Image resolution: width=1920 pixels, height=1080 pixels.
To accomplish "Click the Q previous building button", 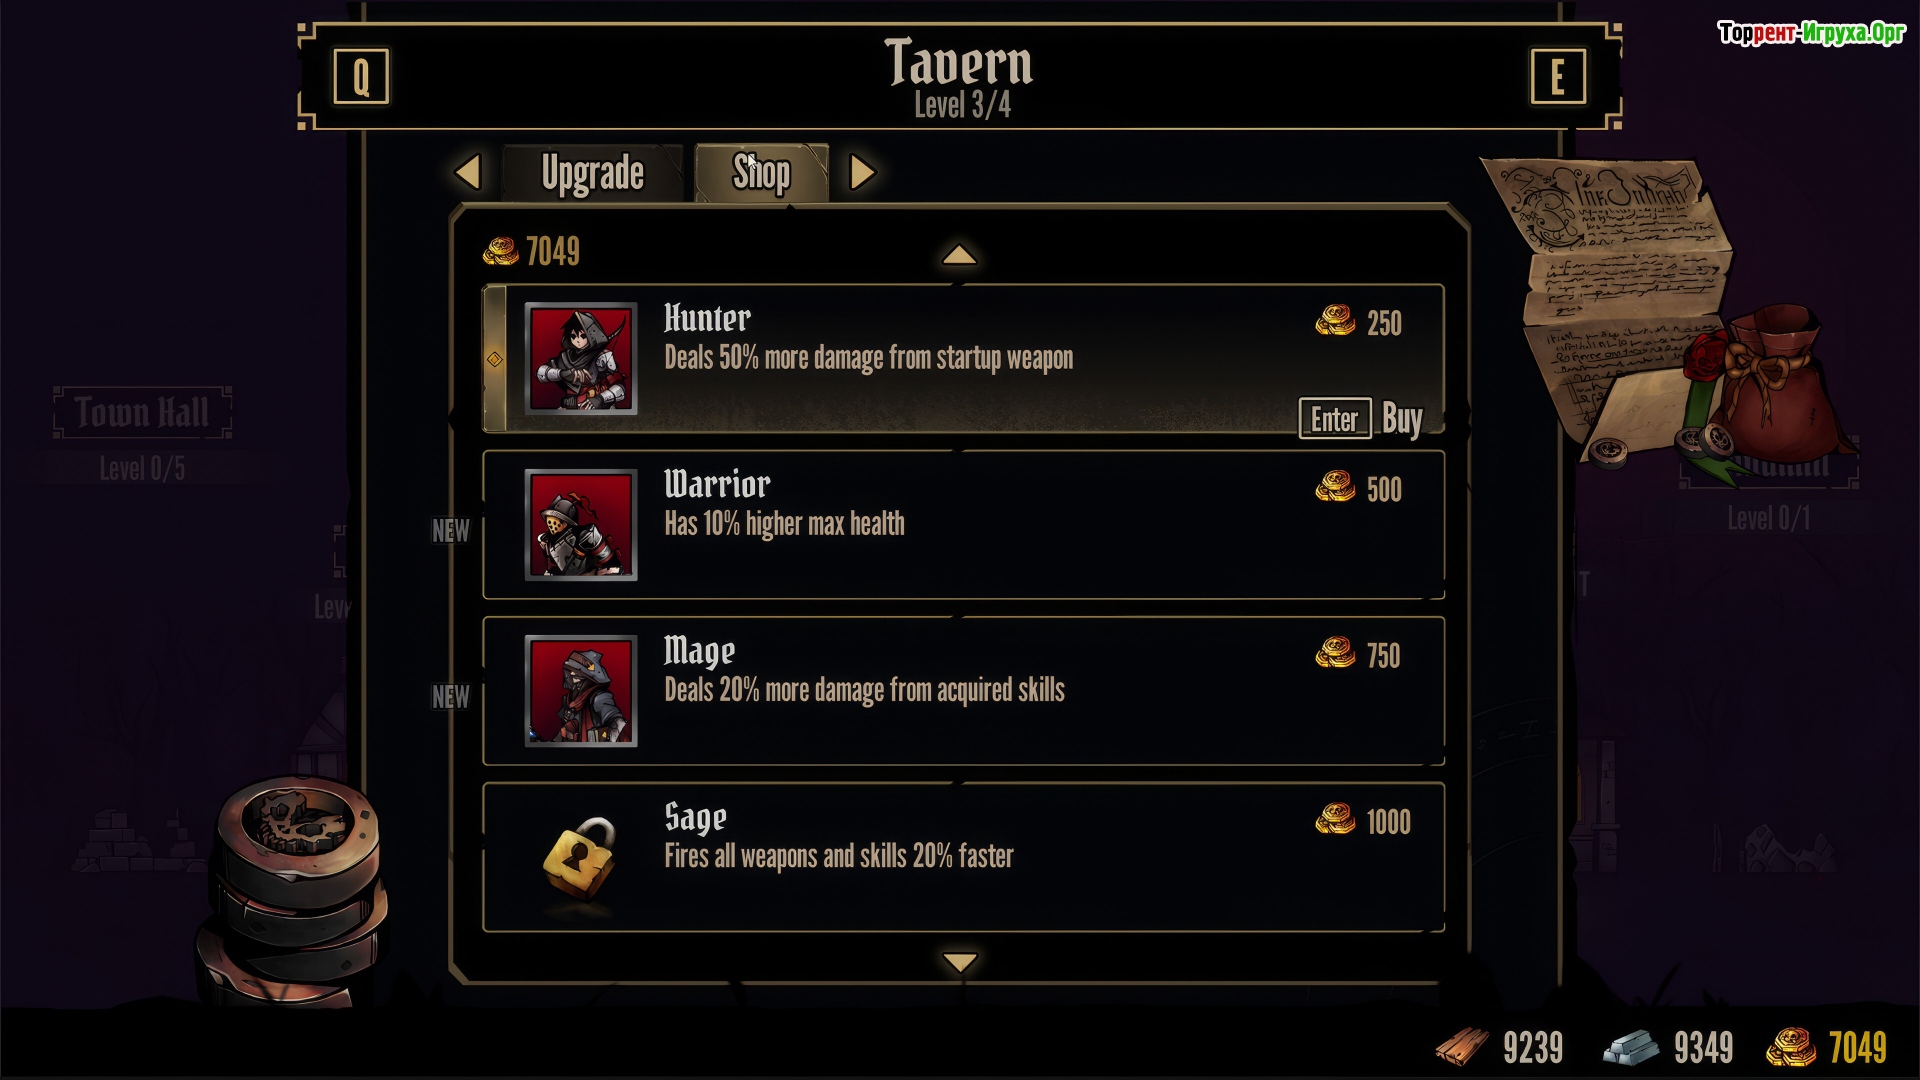I will (x=360, y=77).
